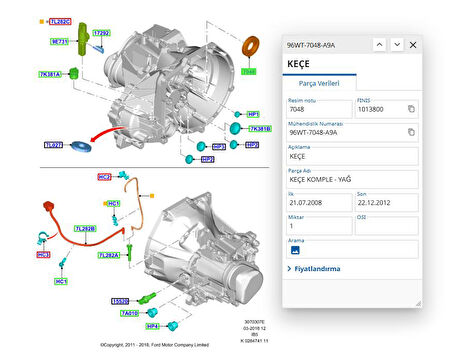452x360 pixels.
Task: Click the Açıklama field showing KEÇE
Action: tap(352, 156)
